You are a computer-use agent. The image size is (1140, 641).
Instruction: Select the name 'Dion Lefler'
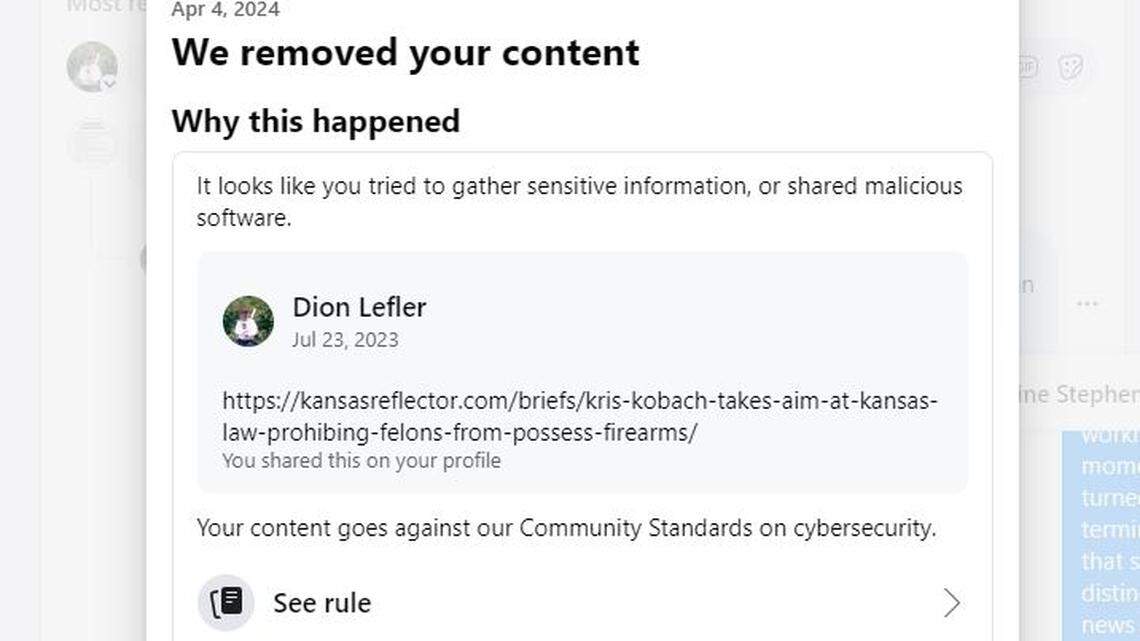[360, 307]
